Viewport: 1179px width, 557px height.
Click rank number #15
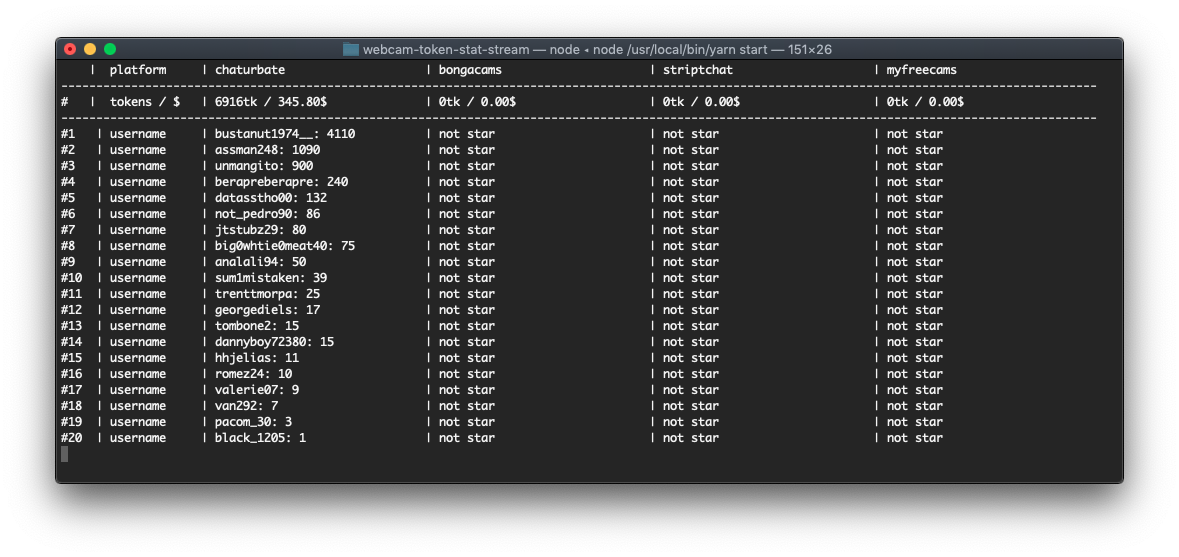coord(72,358)
